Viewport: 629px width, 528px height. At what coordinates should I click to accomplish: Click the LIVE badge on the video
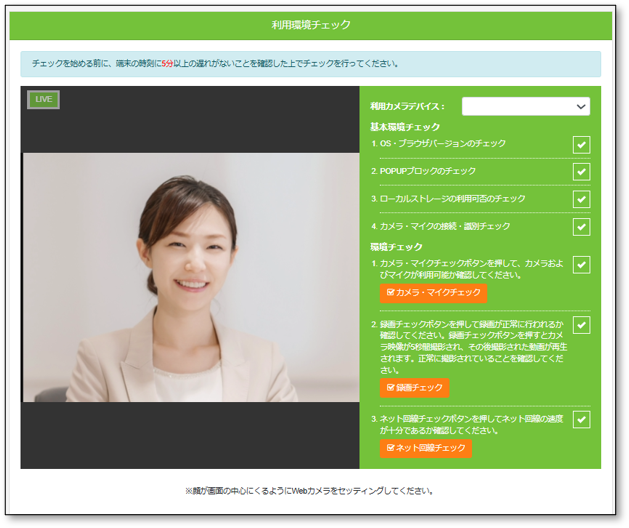click(x=43, y=99)
